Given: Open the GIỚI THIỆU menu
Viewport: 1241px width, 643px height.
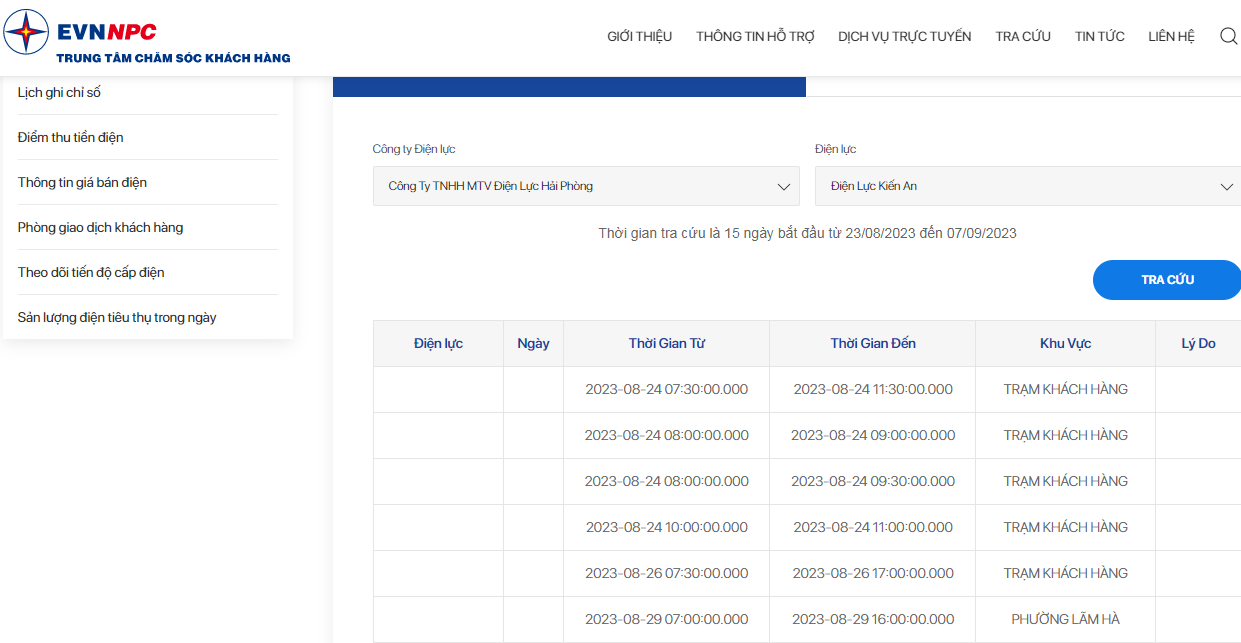Looking at the screenshot, I should (x=640, y=36).
